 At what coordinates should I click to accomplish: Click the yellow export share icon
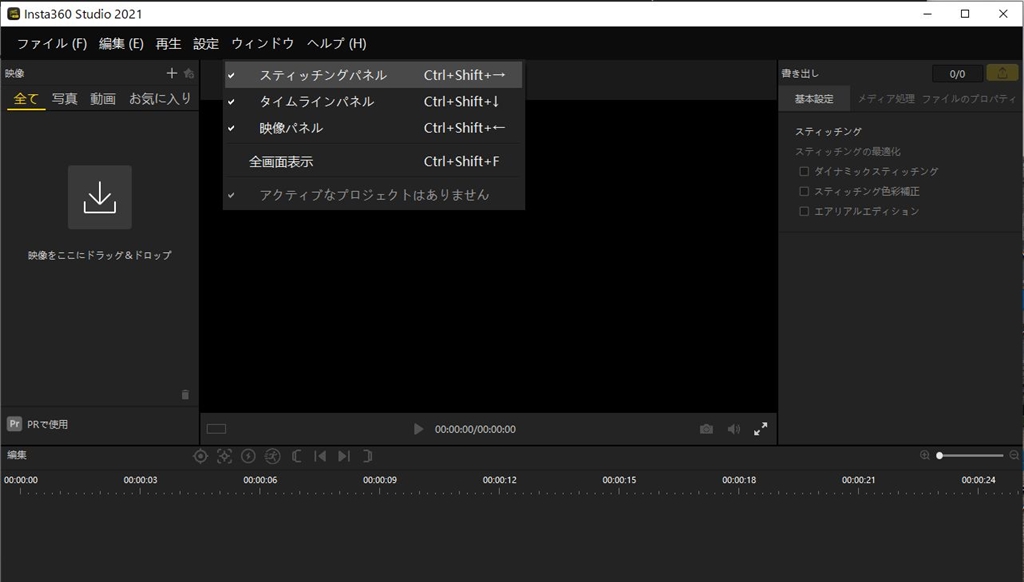click(1002, 73)
